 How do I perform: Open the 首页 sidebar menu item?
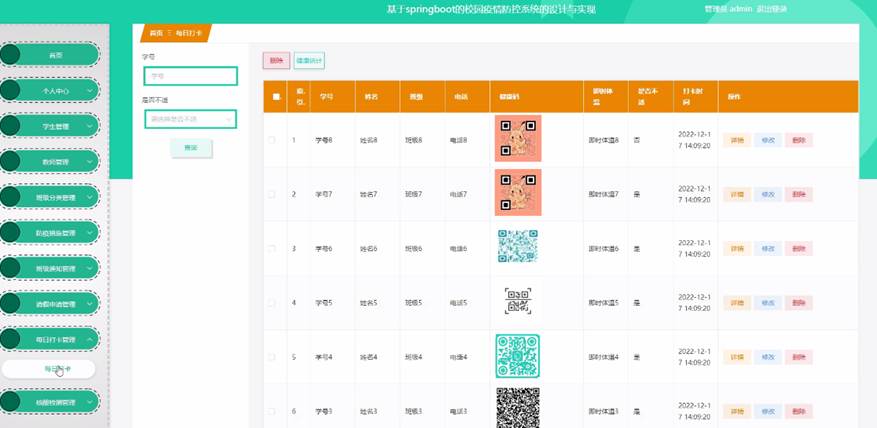50,55
